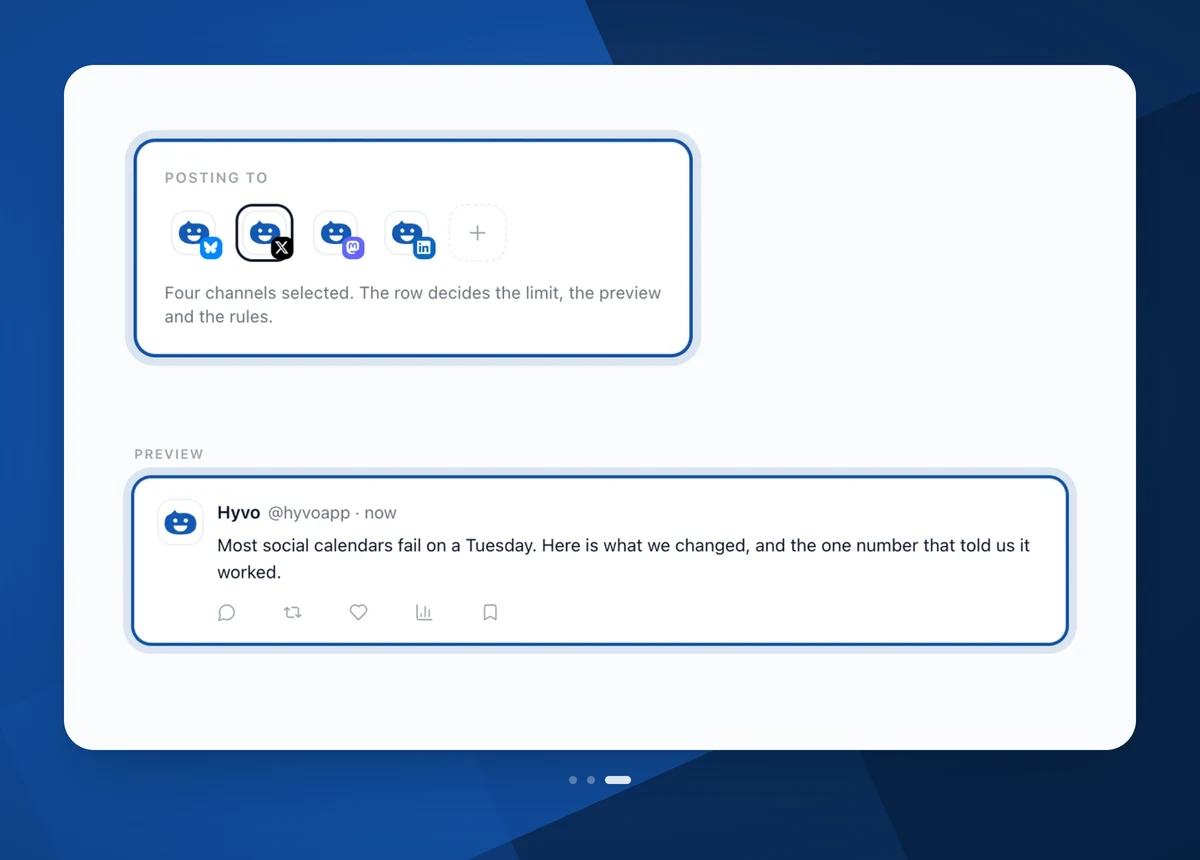Open the analytics bar chart icon

coord(424,612)
